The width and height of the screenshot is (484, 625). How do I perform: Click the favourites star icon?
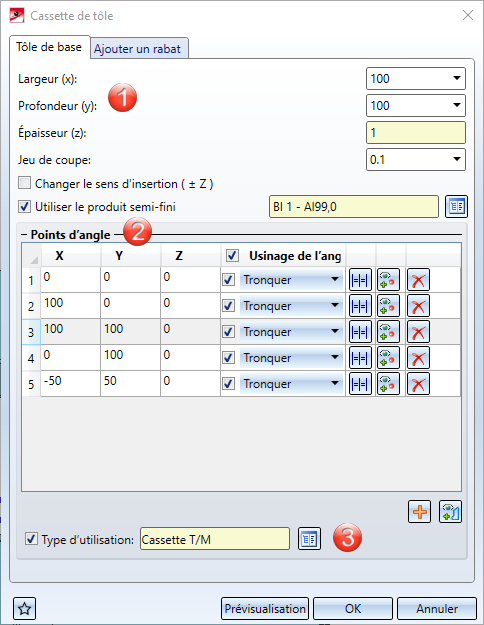(25, 609)
